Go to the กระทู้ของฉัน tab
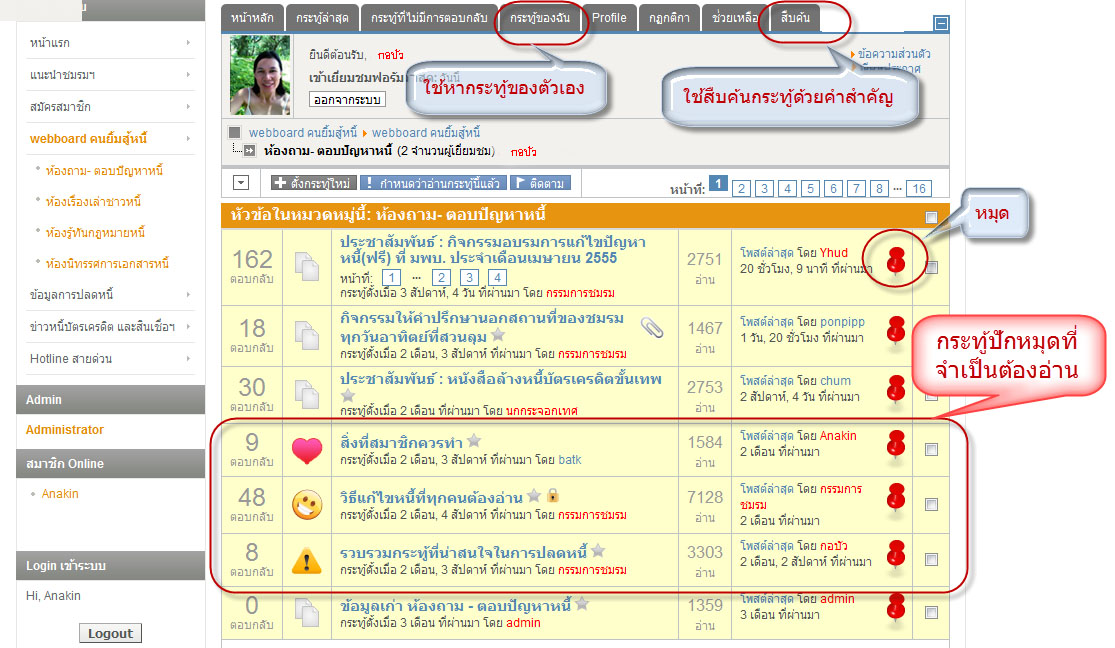 (x=540, y=18)
